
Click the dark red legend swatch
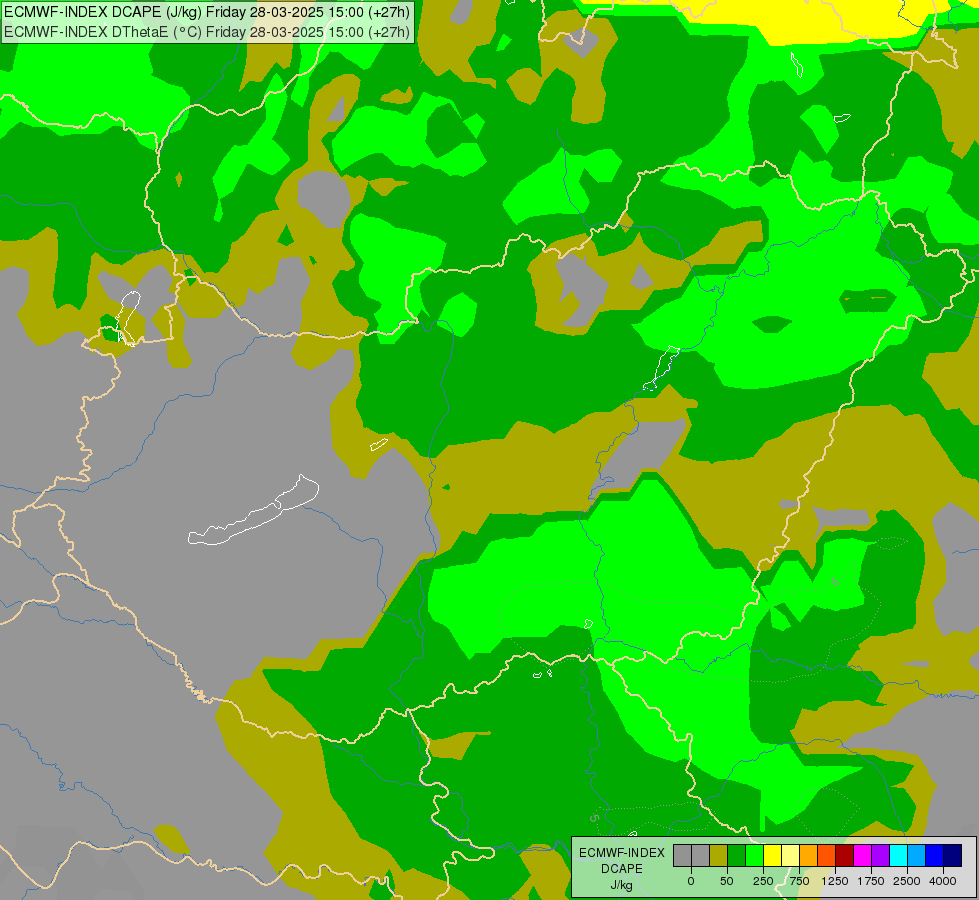845,855
